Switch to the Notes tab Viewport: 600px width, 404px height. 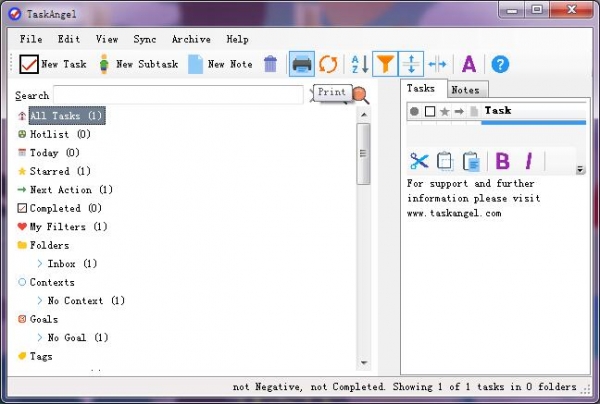point(465,90)
